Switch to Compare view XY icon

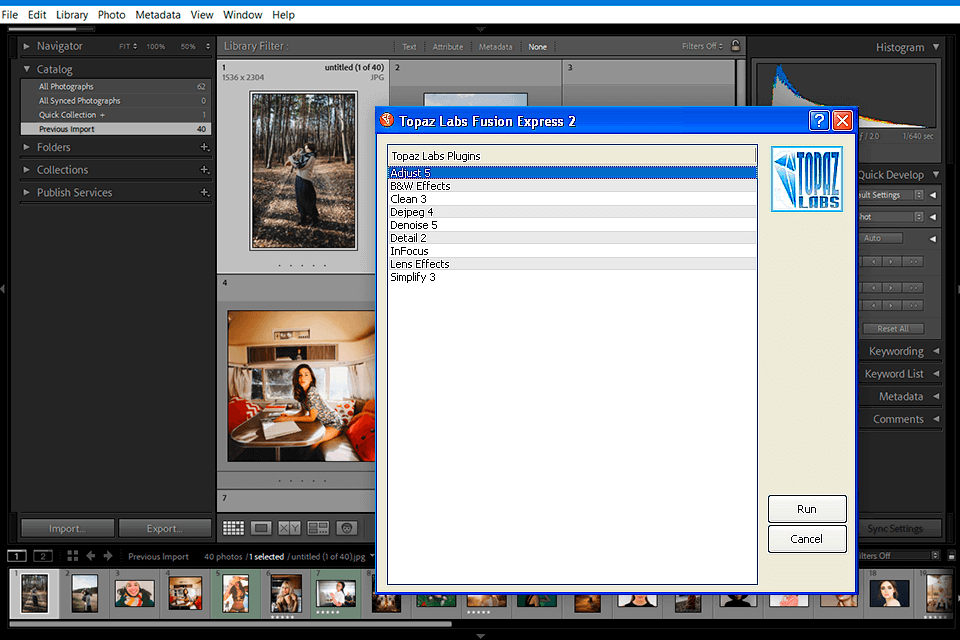click(289, 528)
